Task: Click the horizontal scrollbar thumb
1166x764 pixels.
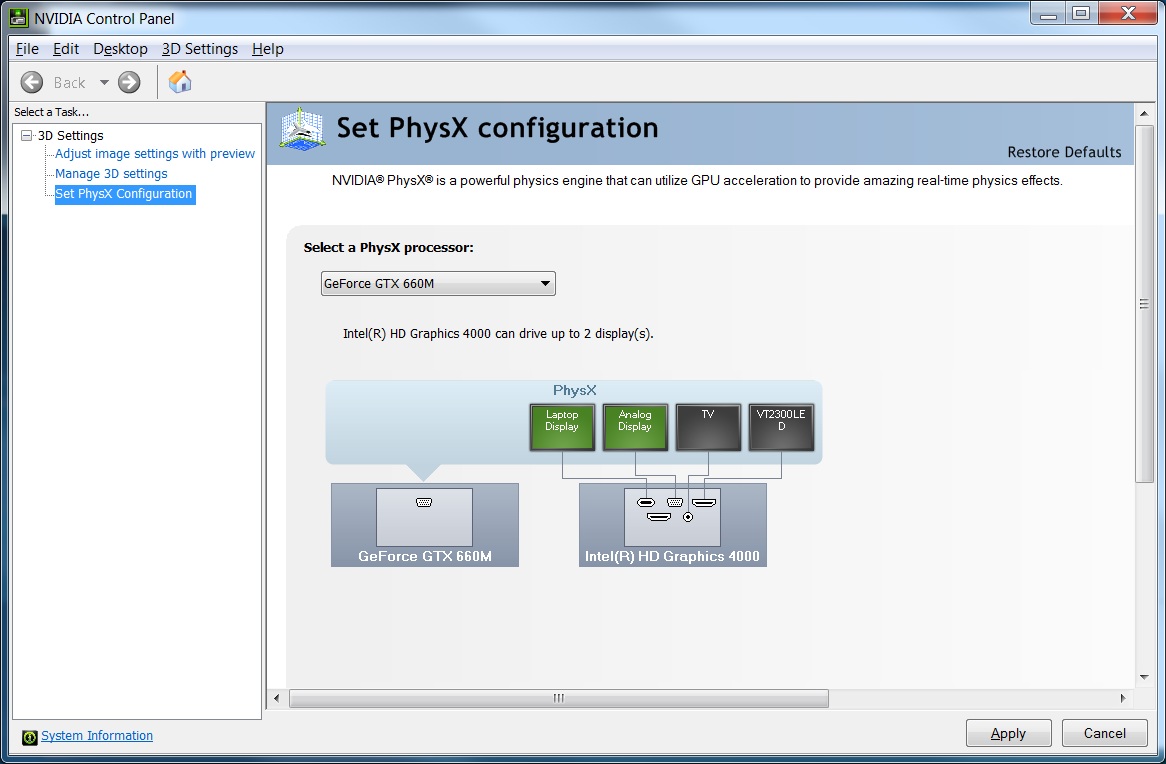Action: 558,699
